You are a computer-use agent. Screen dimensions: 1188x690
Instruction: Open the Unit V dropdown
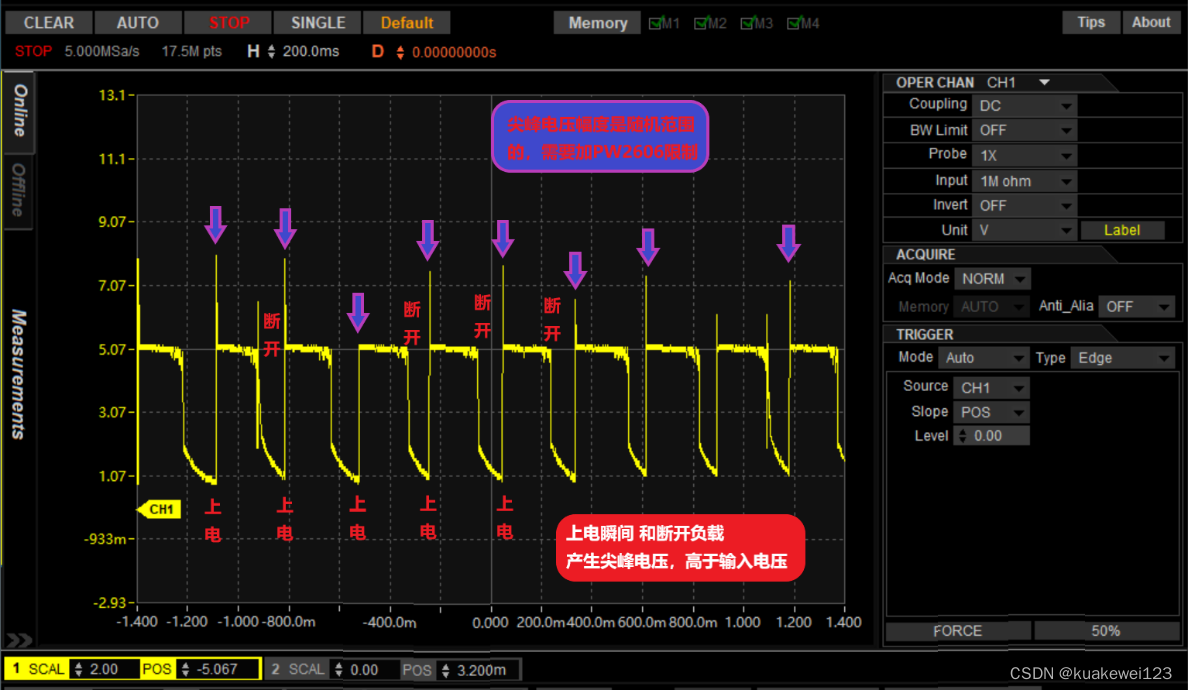1024,230
